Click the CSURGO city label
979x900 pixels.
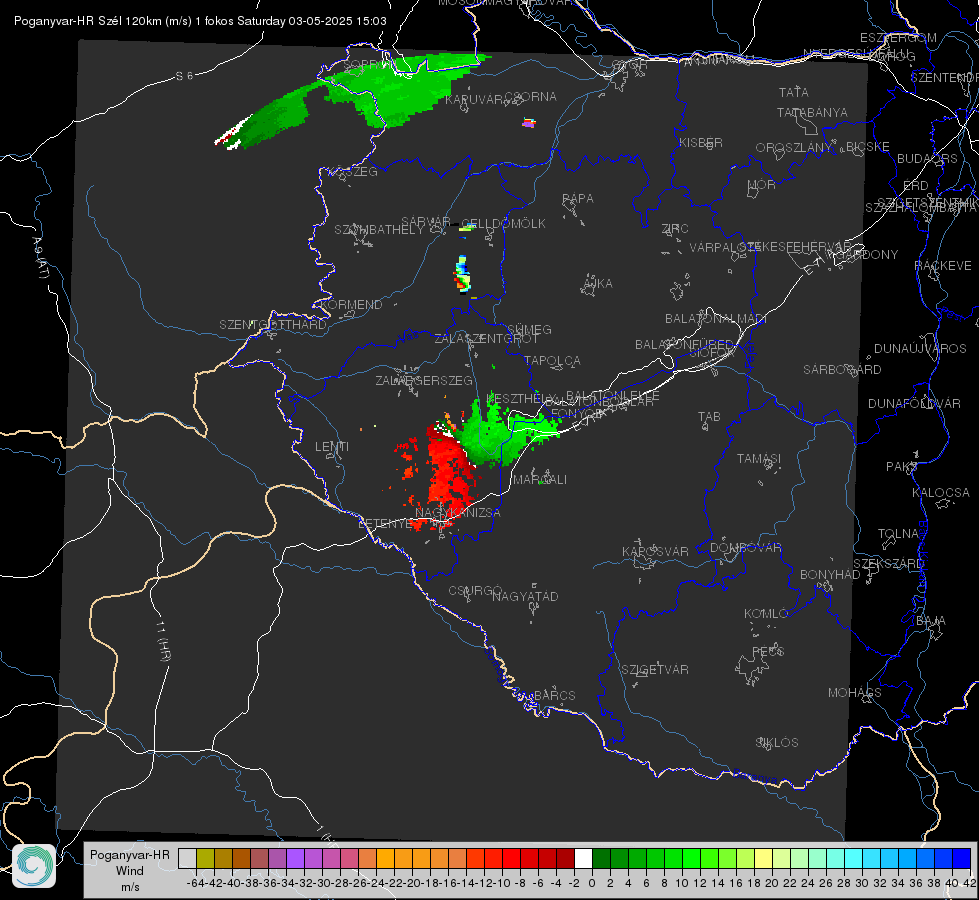[x=475, y=591]
